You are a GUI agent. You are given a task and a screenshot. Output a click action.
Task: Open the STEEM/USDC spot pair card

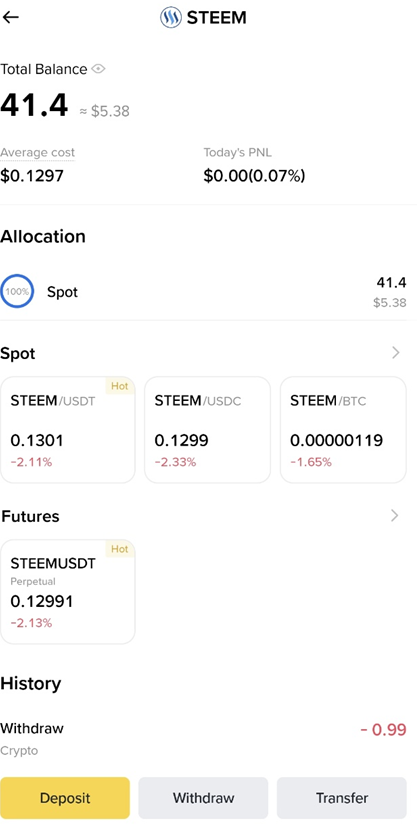point(207,430)
